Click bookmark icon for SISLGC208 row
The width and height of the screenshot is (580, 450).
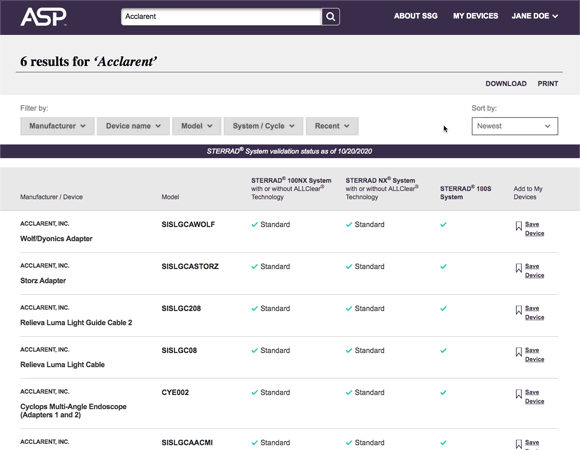(519, 310)
